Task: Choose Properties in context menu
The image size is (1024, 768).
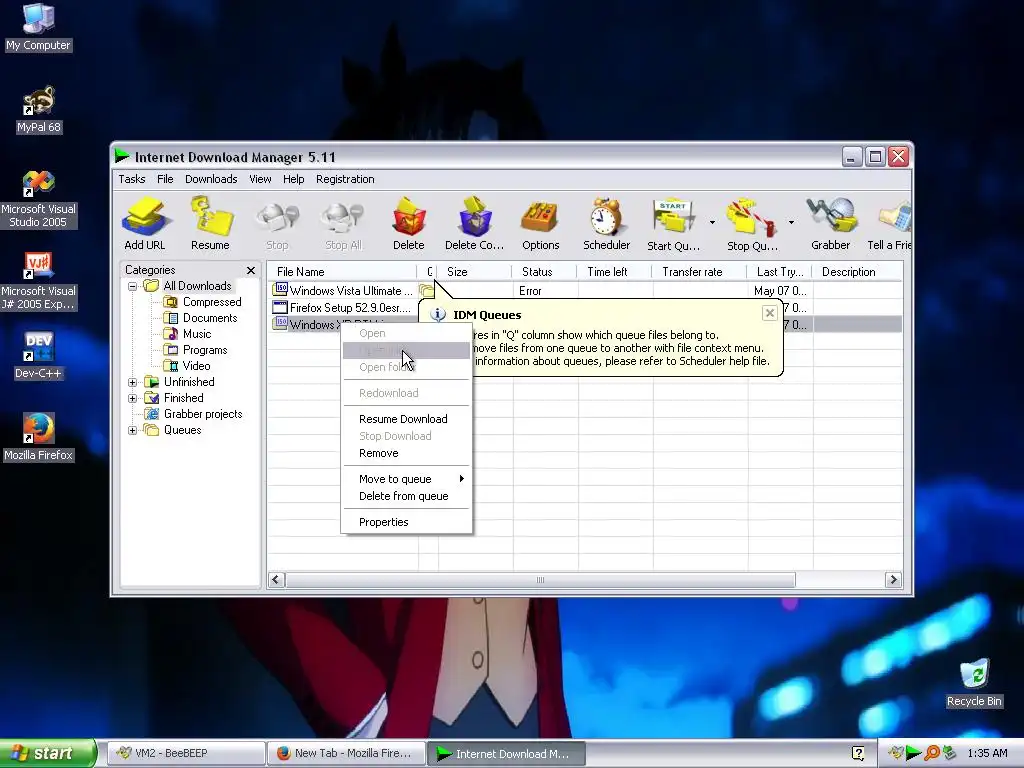Action: (406, 522)
